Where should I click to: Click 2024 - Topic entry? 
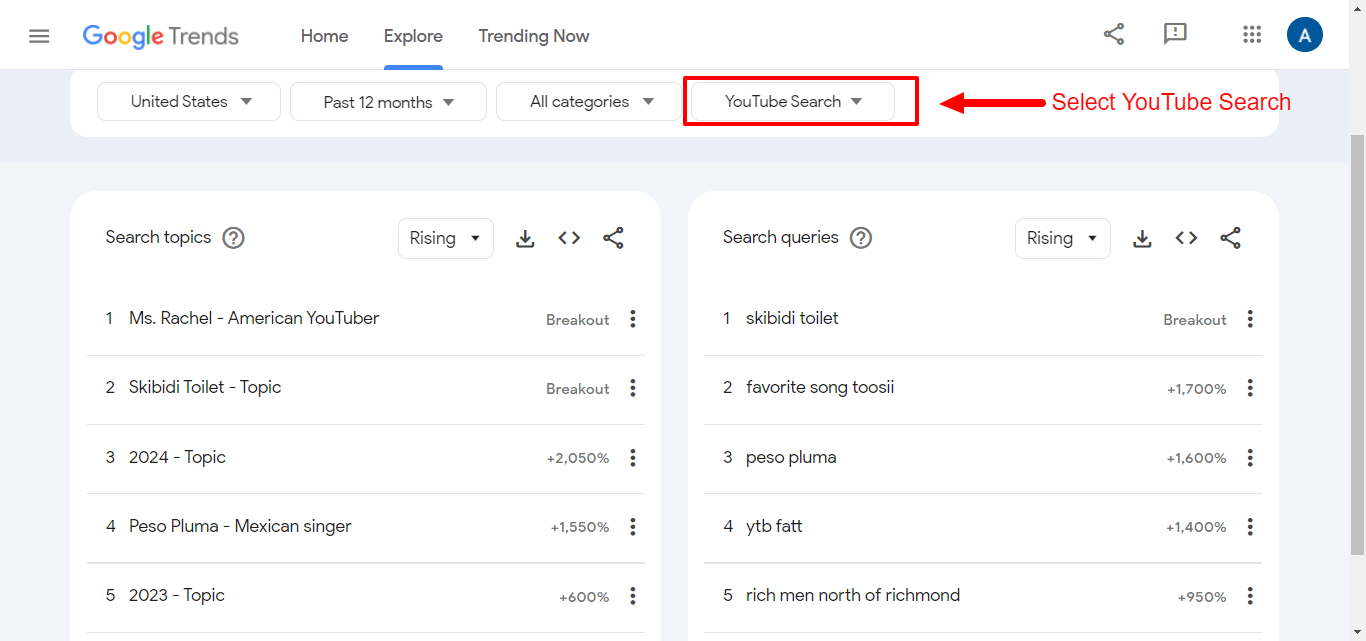(x=177, y=457)
